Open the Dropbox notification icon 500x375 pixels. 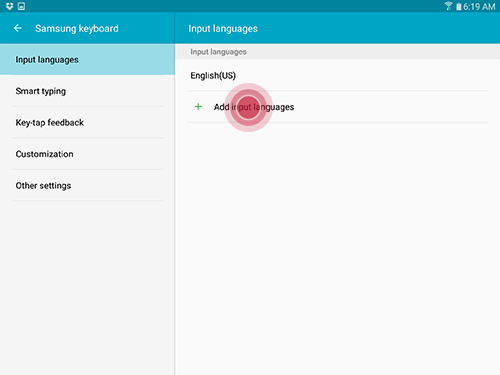(9, 6)
